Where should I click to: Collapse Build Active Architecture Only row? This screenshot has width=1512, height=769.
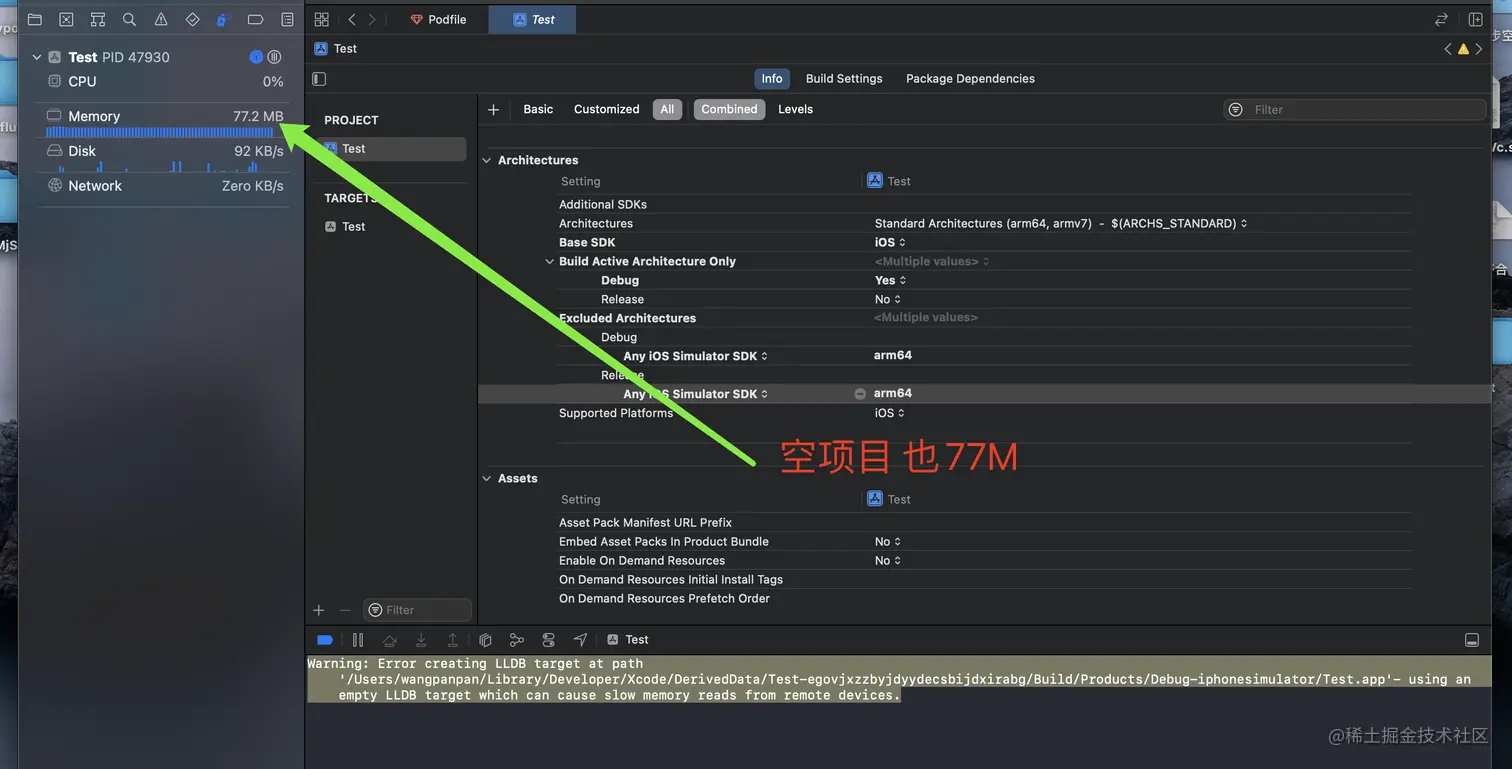[x=549, y=262]
